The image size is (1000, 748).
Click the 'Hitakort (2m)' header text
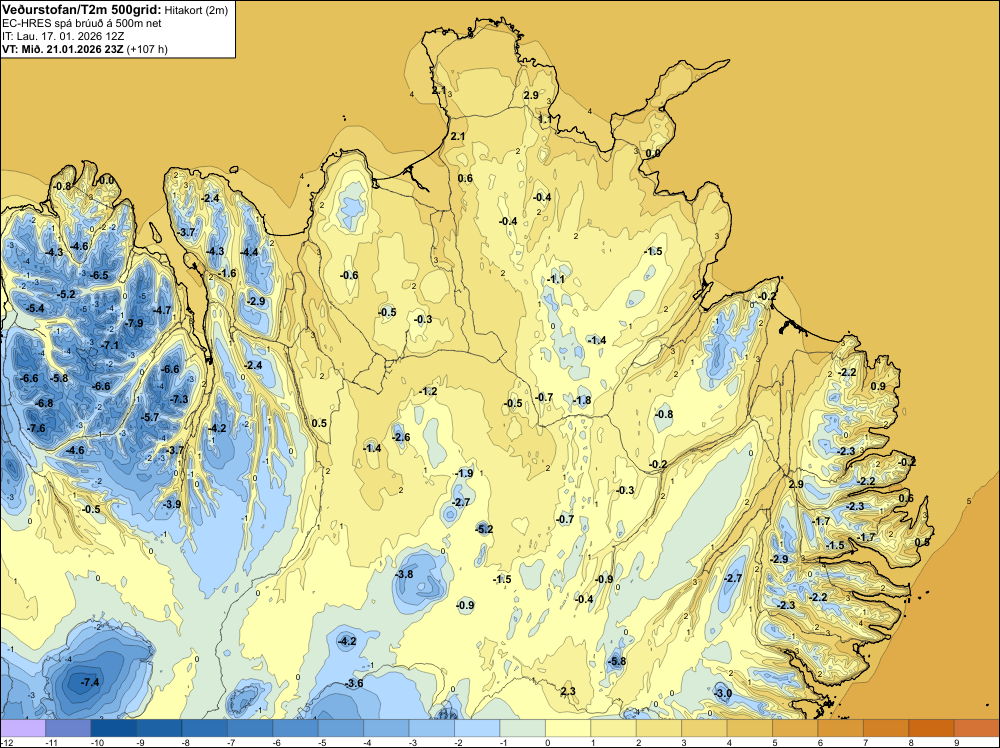click(x=196, y=10)
